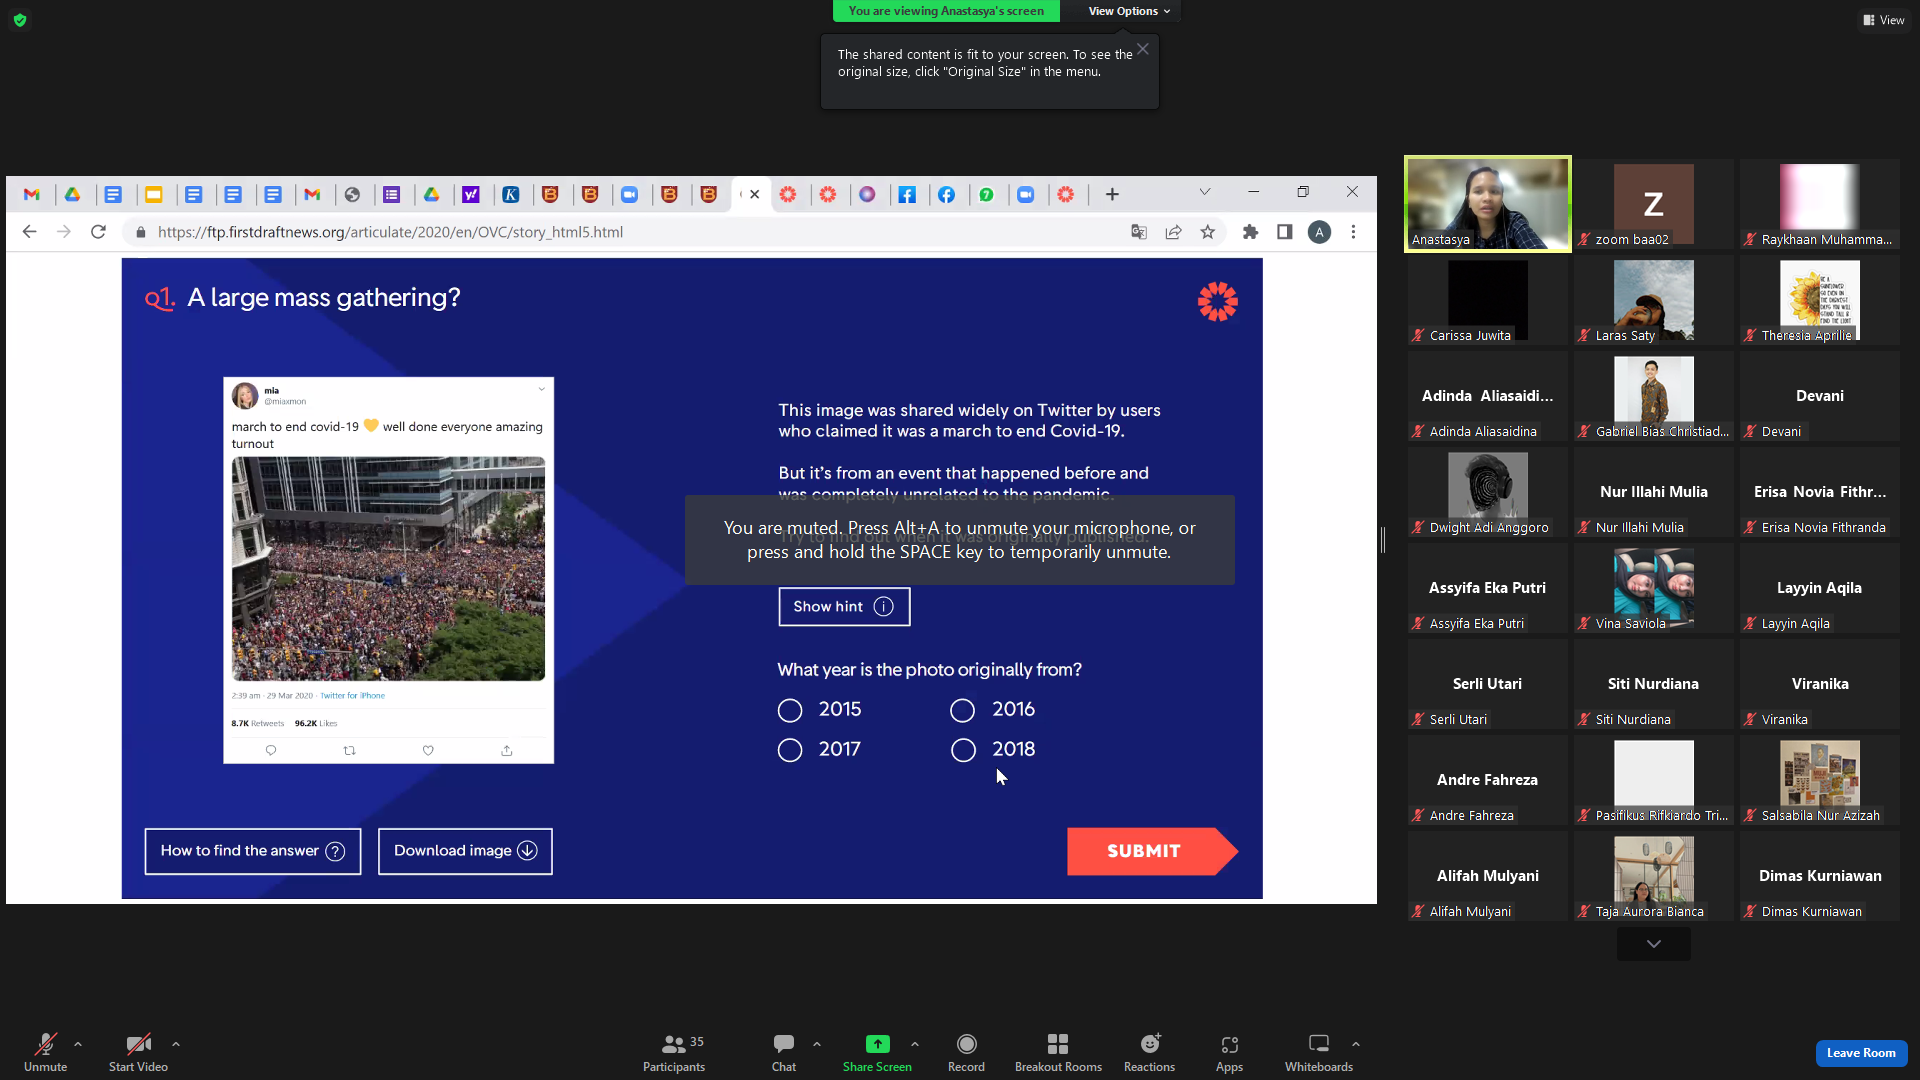Screen dimensions: 1920x1080
Task: Open Zoom Apps
Action: [1230, 1052]
